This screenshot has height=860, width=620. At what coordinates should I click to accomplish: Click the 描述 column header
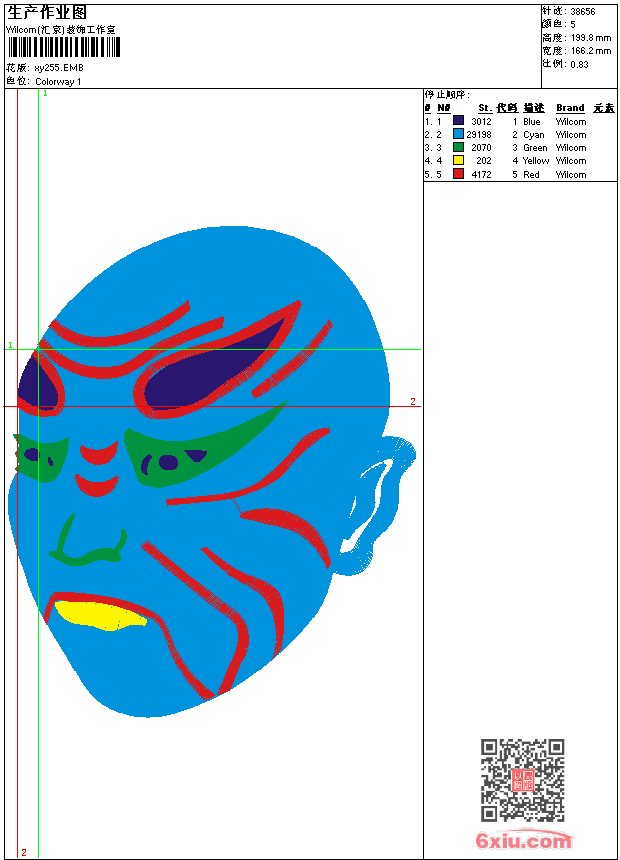click(x=533, y=108)
